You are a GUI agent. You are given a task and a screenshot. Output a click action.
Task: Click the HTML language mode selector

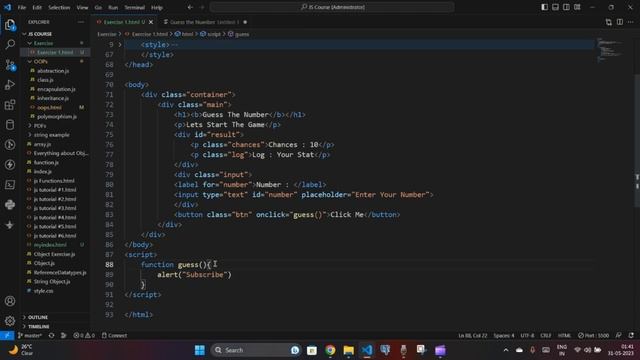click(x=564, y=336)
